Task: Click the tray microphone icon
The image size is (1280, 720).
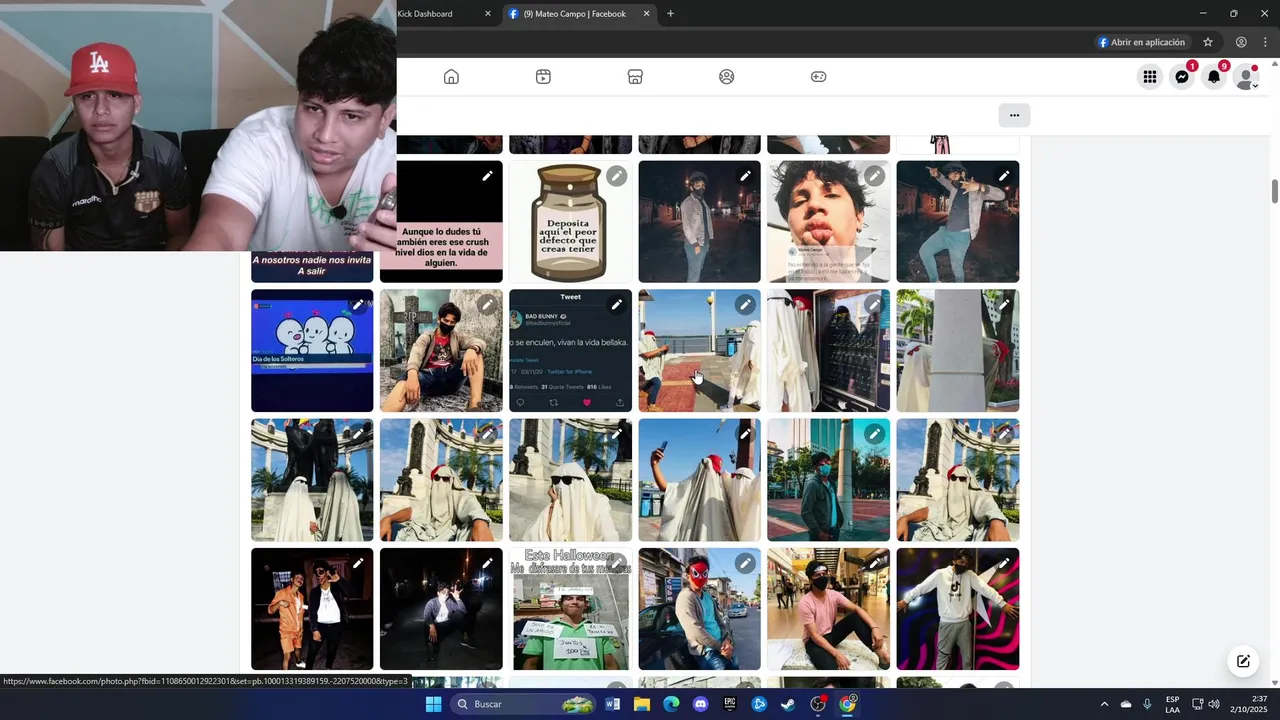Action: tap(1147, 704)
